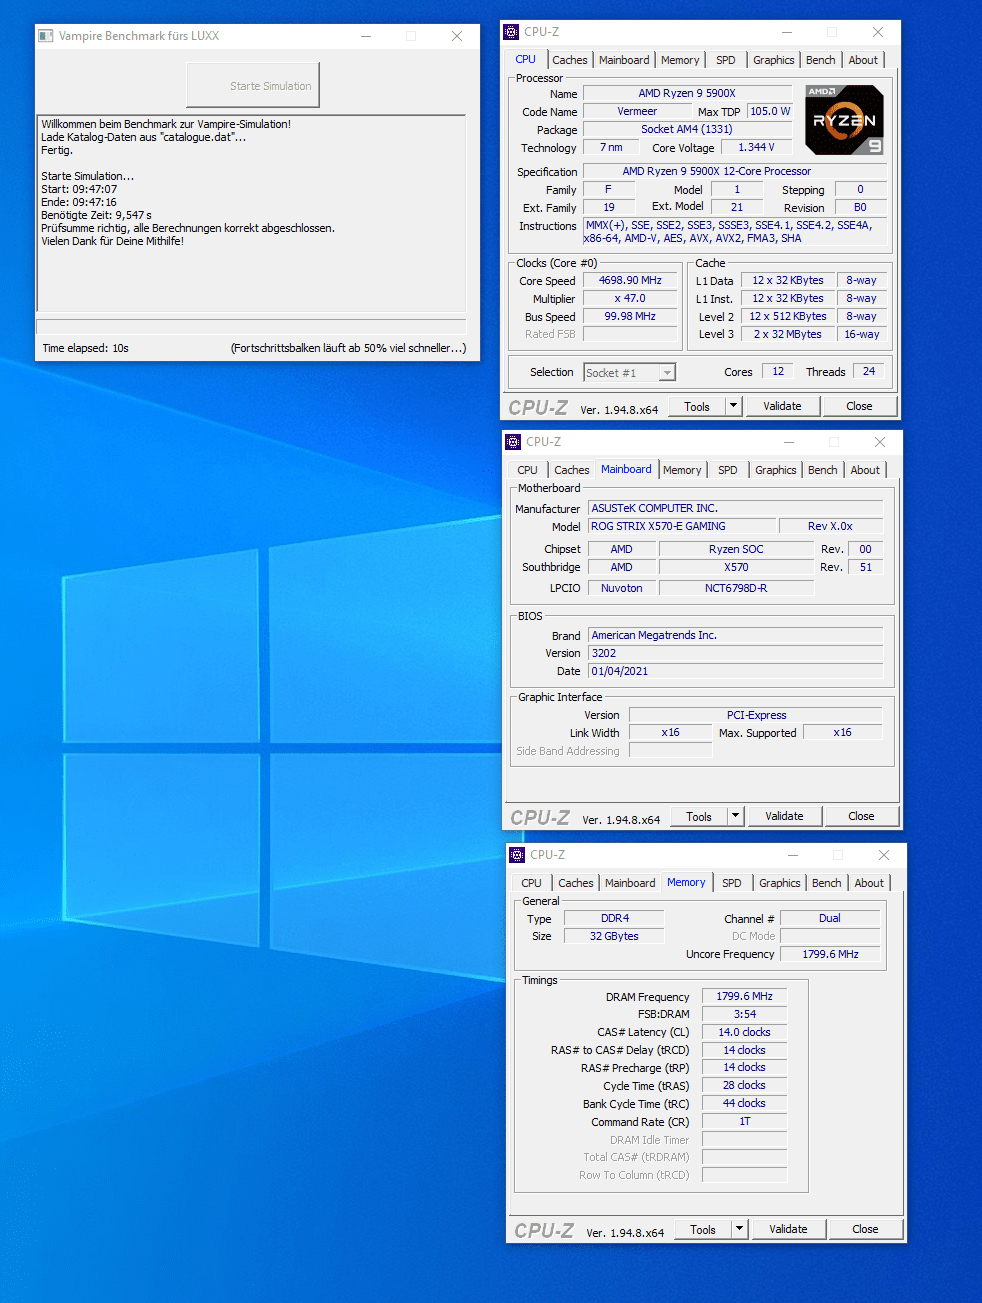Click the Threads 24 value field
The image size is (982, 1303).
[x=869, y=371]
